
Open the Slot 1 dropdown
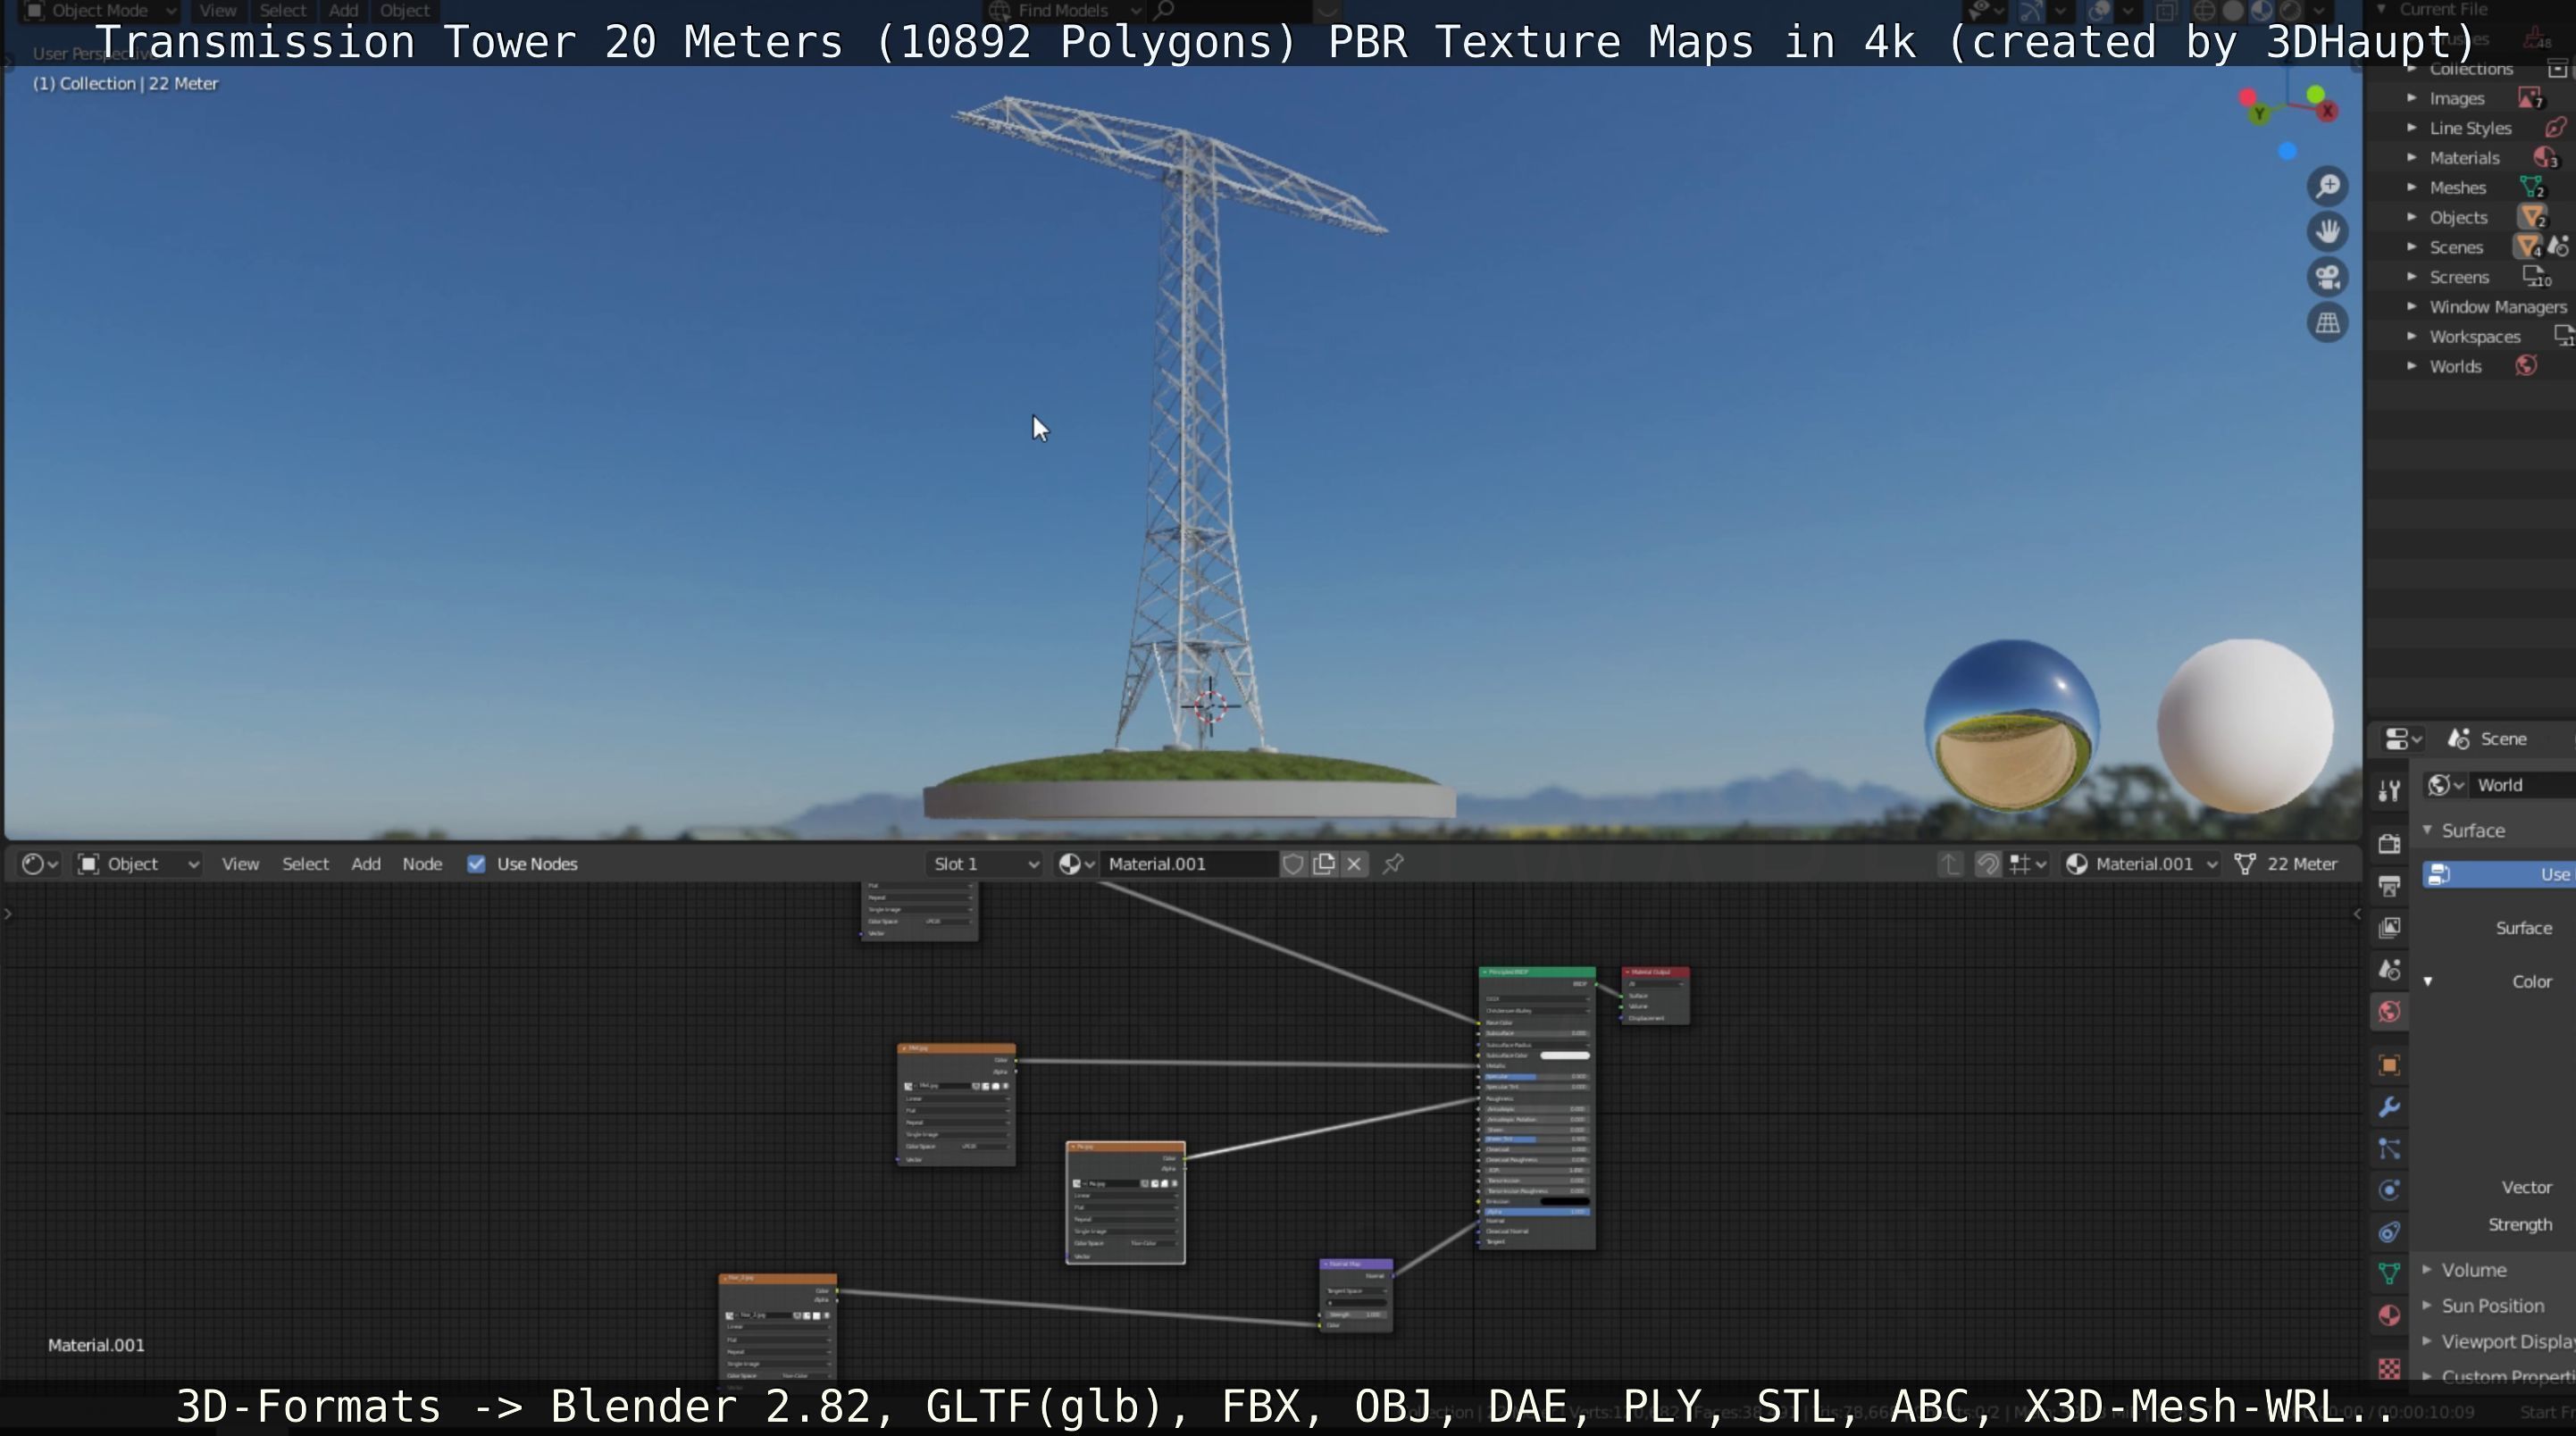point(984,864)
